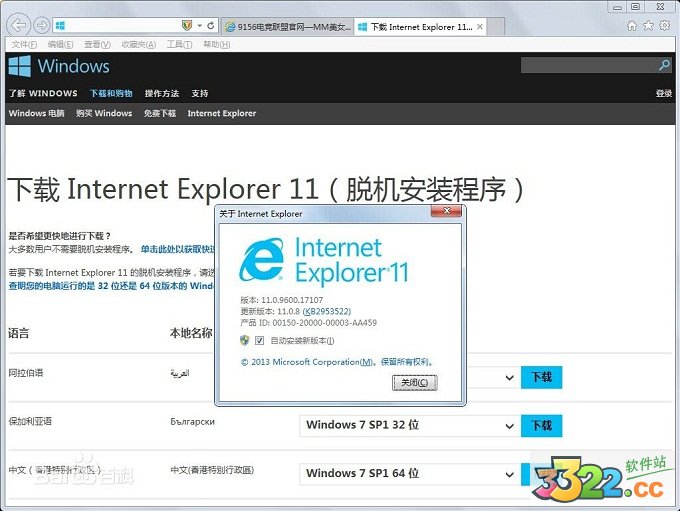Click the 产品 ID: 00150-20000-00003-AA459 text
The image size is (680, 511).
(308, 323)
